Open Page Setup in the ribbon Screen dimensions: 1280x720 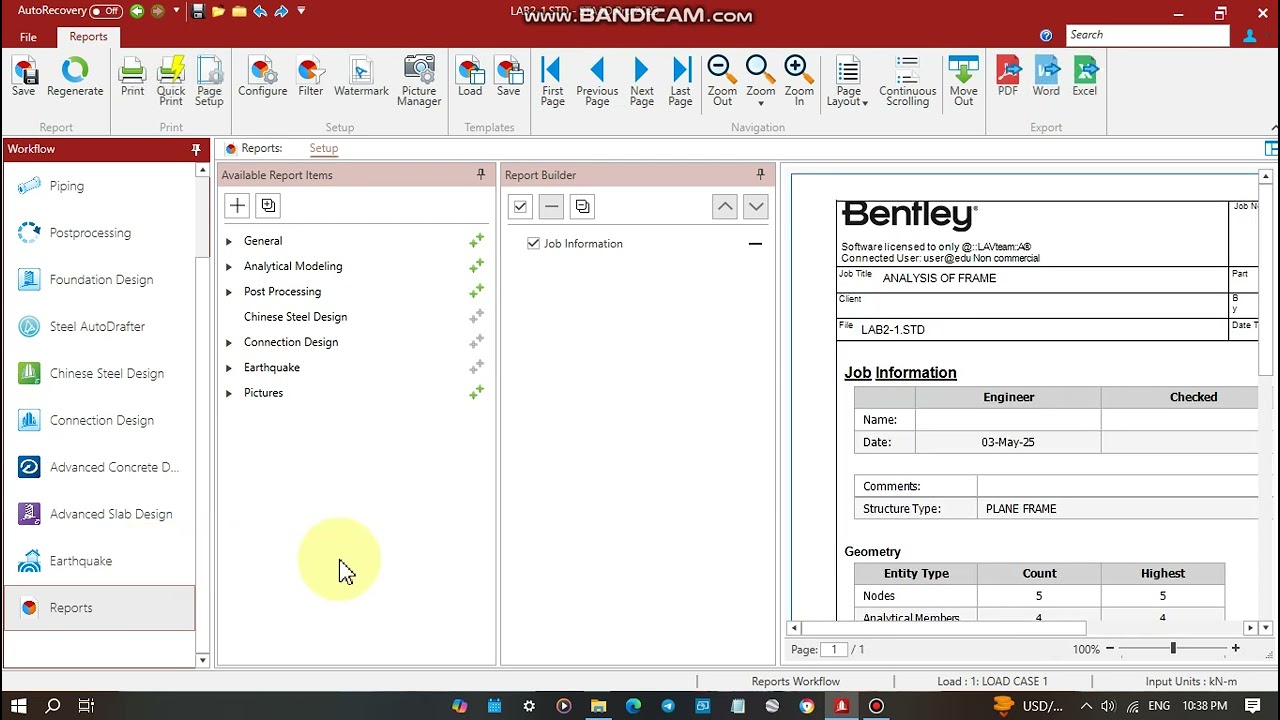coord(209,81)
